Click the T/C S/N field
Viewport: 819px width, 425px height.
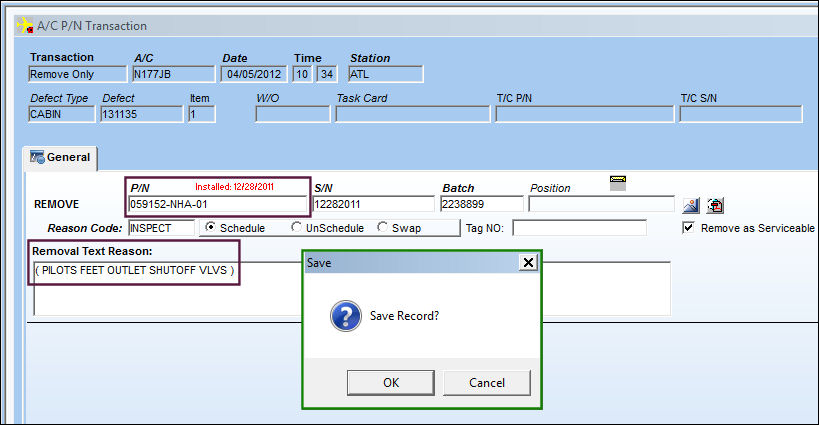[741, 114]
